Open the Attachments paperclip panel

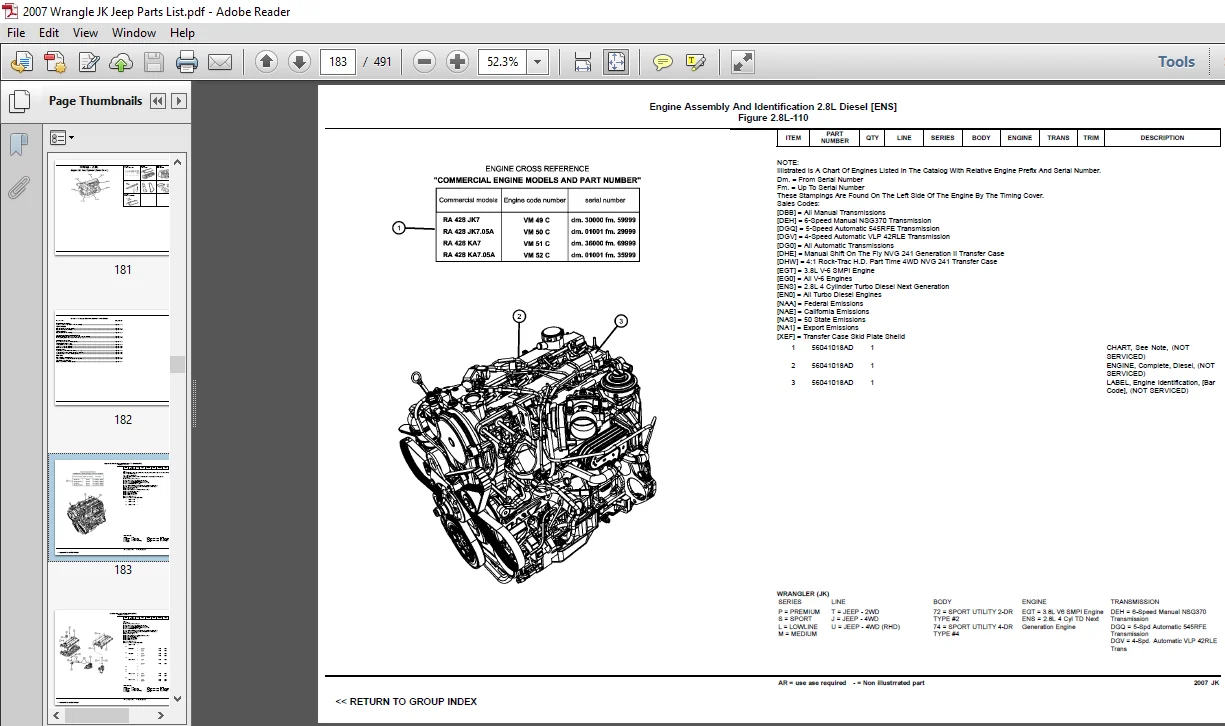[18, 187]
